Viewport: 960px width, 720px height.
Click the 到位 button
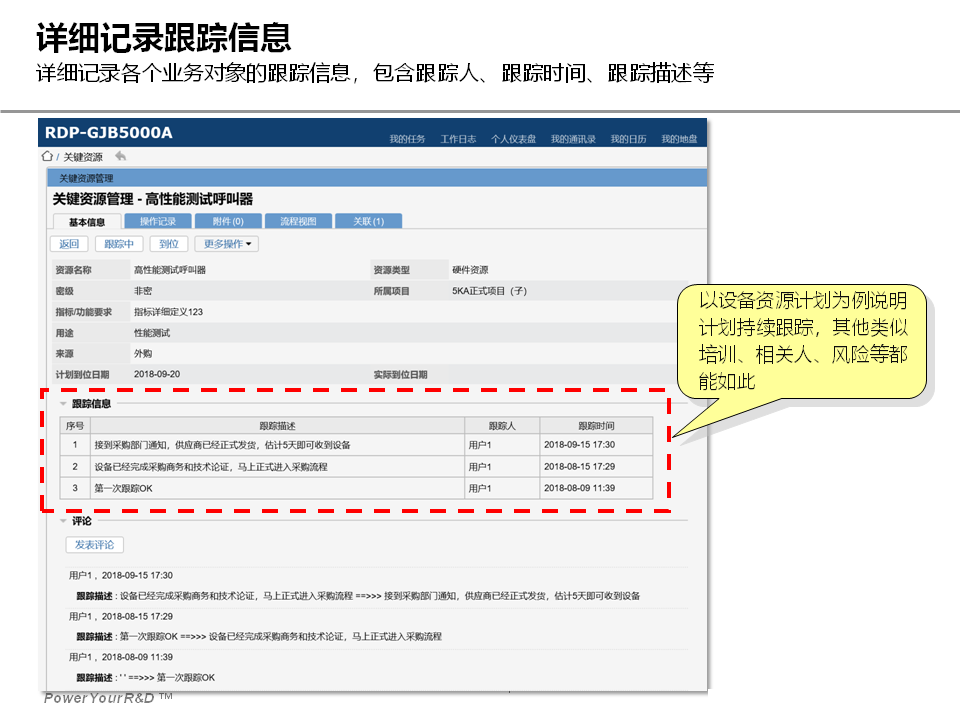click(x=169, y=244)
